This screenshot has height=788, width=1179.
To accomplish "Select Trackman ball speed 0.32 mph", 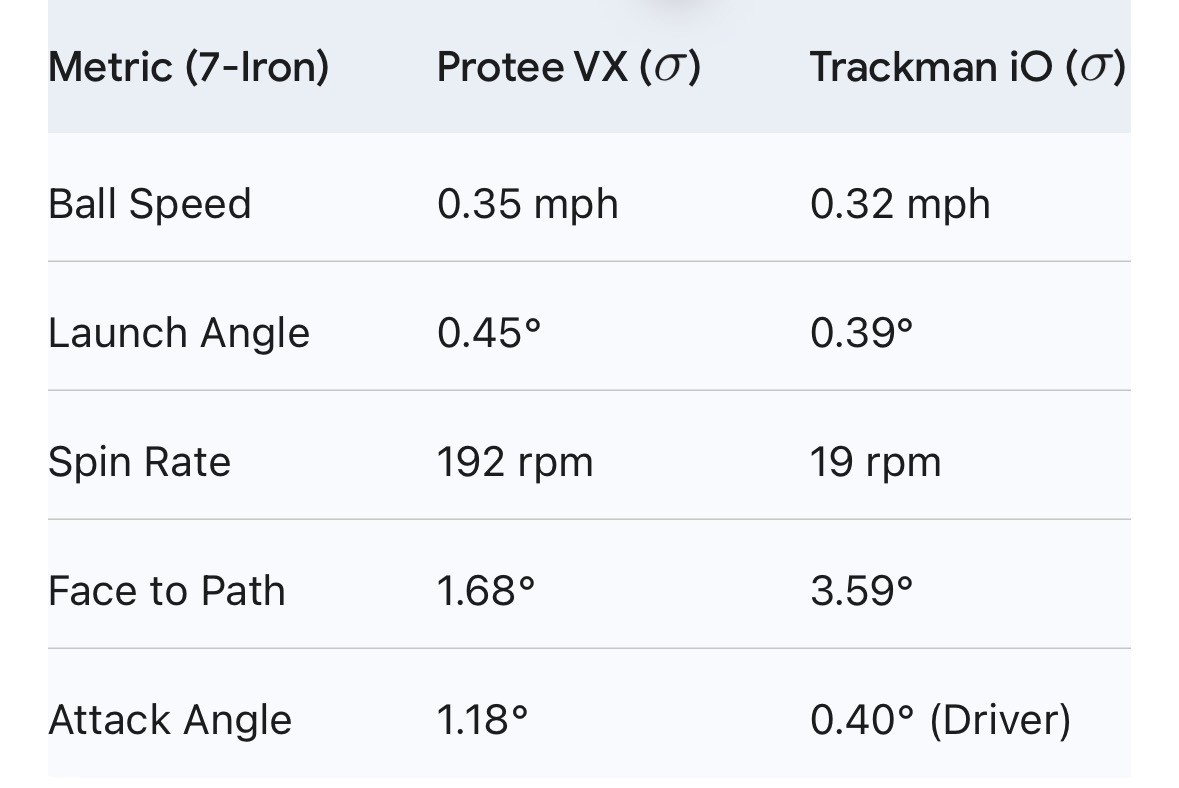I will click(x=900, y=205).
